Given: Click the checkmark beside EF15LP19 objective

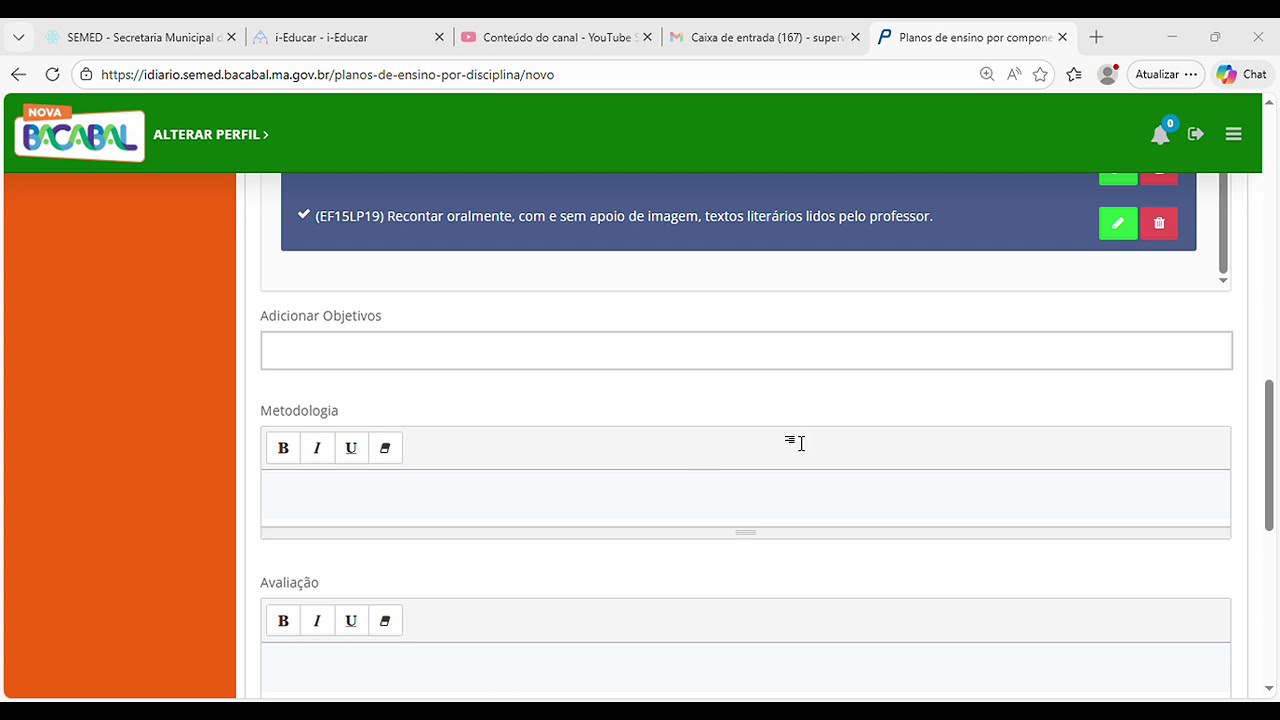Looking at the screenshot, I should (304, 214).
